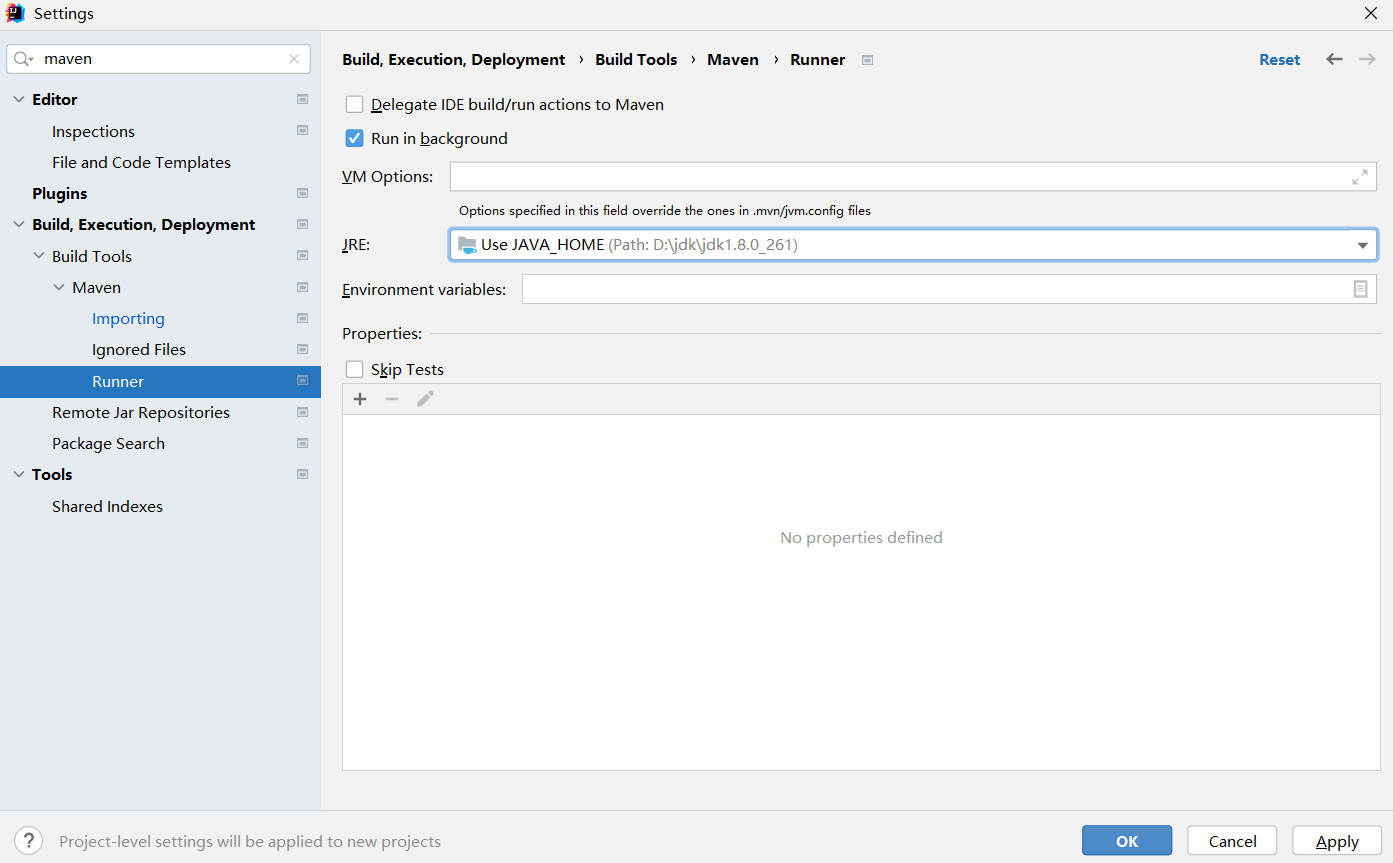1393x863 pixels.
Task: Open help with question mark icon
Action: (x=28, y=841)
